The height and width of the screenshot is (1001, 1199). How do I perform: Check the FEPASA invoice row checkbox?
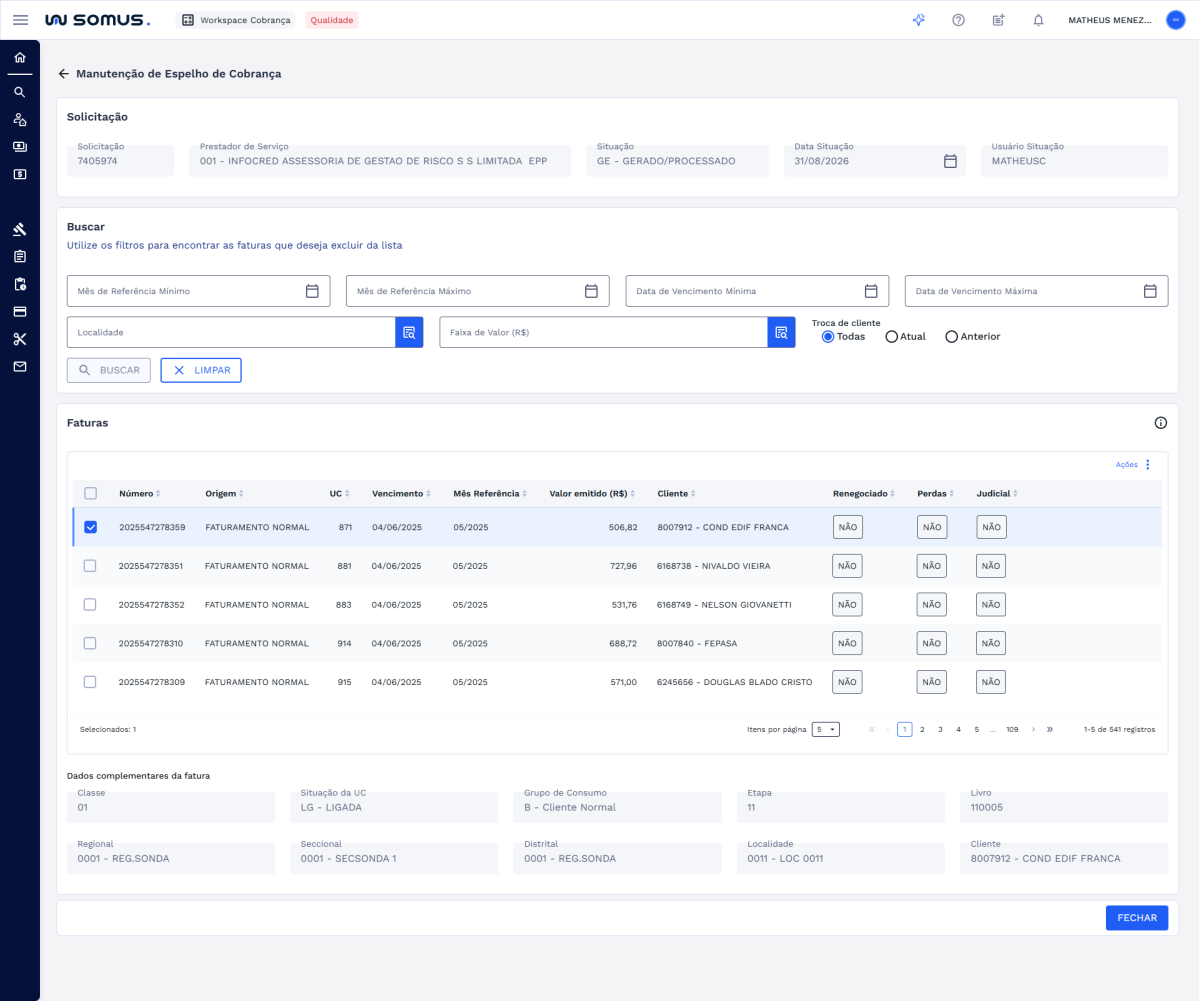point(90,643)
